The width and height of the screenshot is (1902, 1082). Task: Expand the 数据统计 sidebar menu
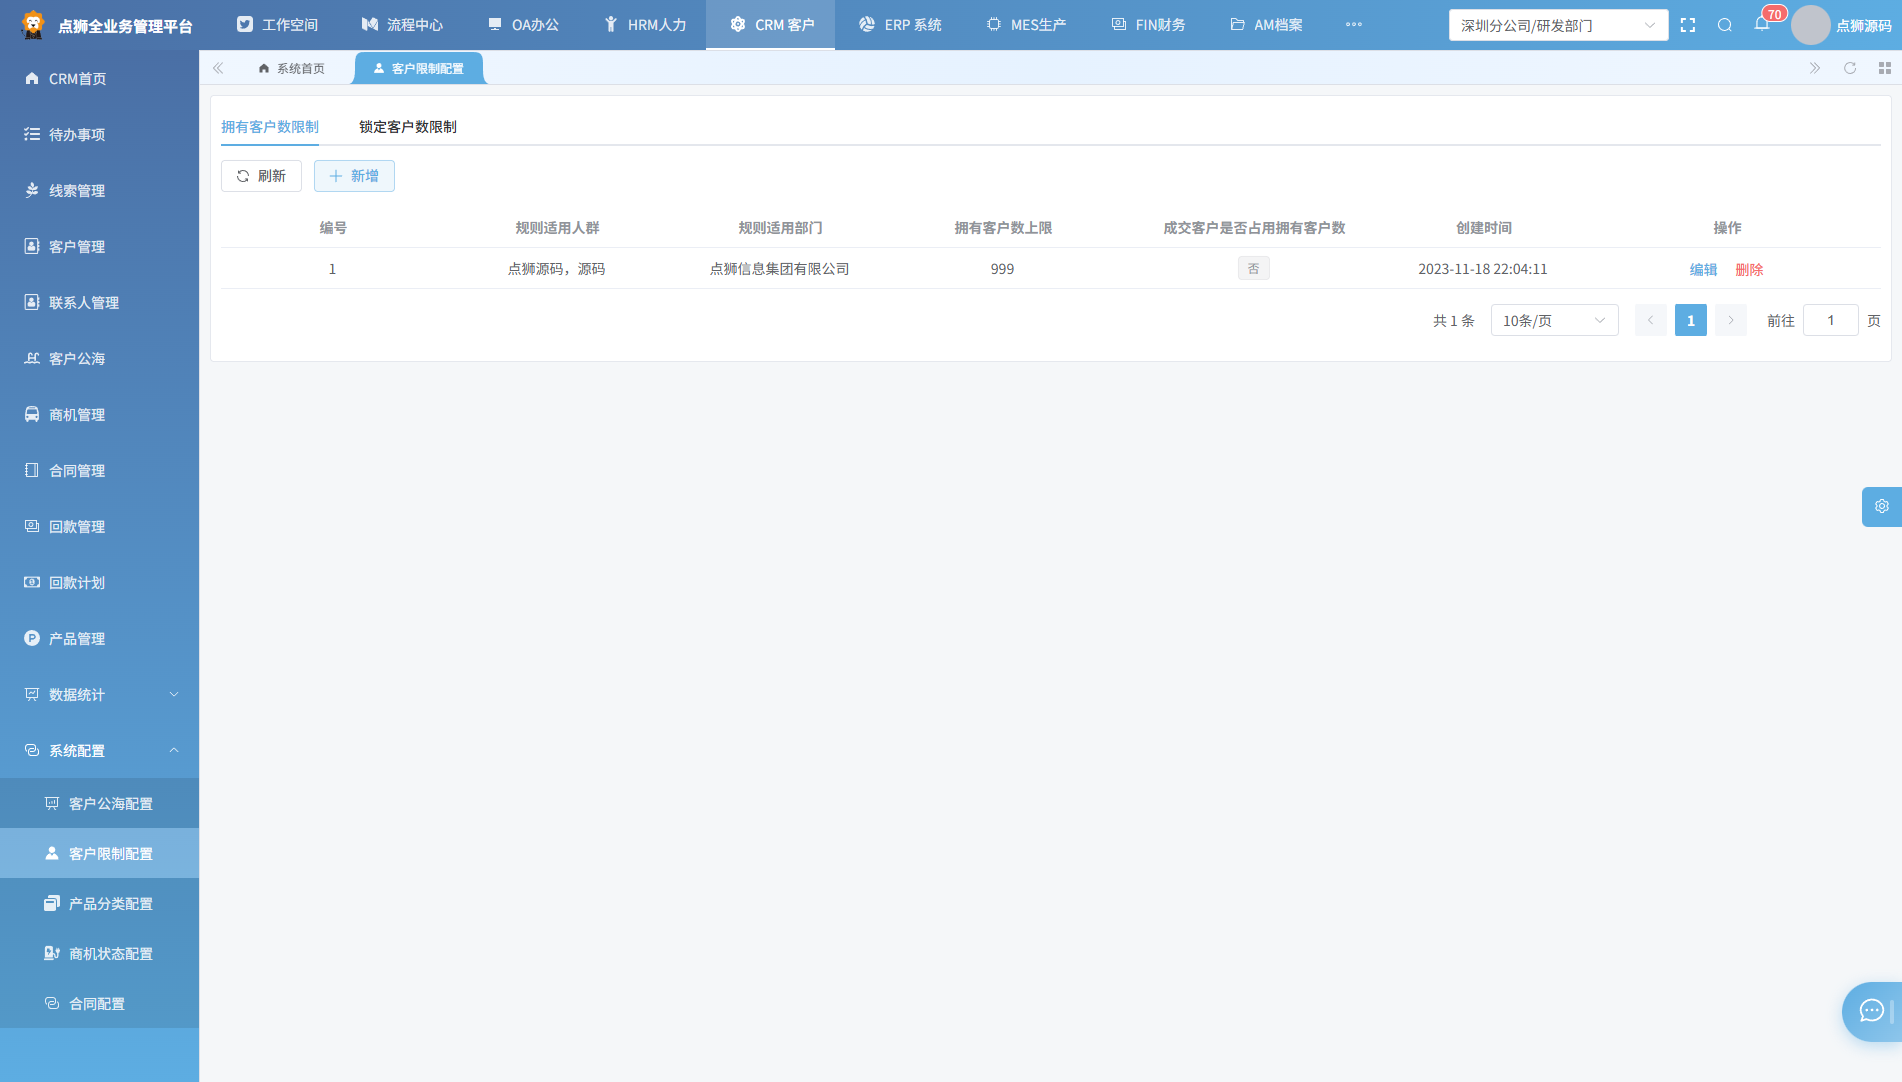point(99,695)
